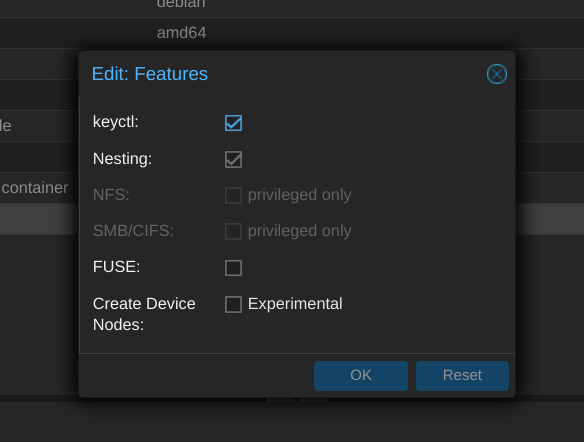Click the disabled SMB/CIFS checkbox
Screen dimensions: 584x442
tap(234, 231)
